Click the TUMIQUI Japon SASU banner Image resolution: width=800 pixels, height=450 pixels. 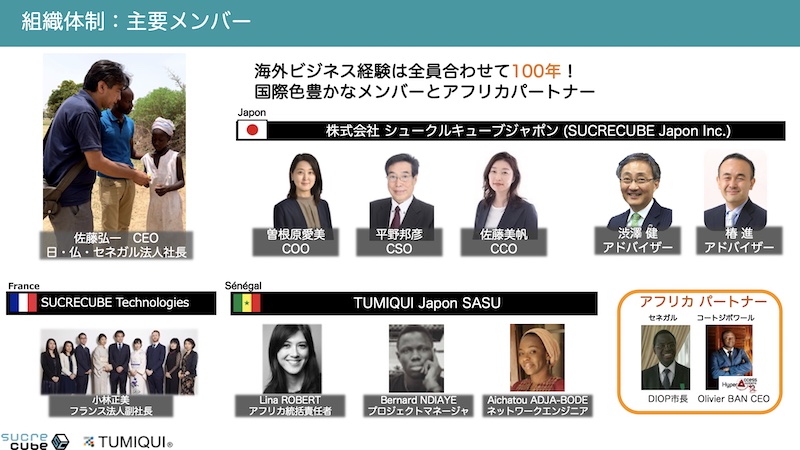[414, 303]
